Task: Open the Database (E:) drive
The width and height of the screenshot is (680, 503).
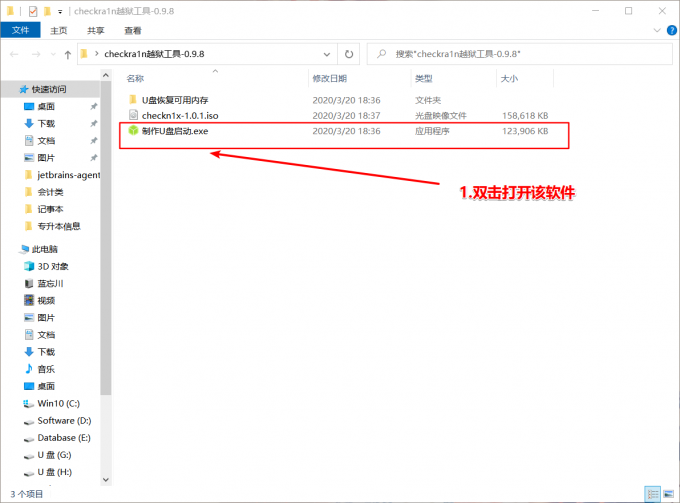Action: click(x=64, y=438)
